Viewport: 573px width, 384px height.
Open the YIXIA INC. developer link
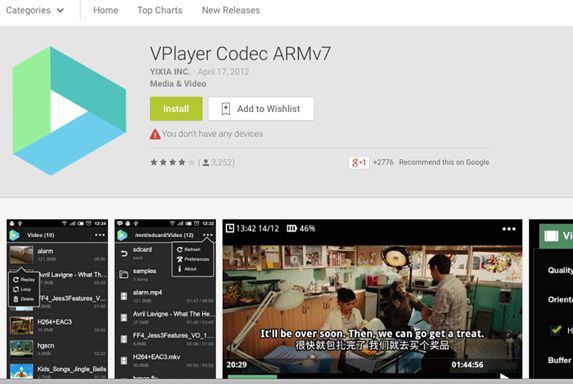pos(170,71)
